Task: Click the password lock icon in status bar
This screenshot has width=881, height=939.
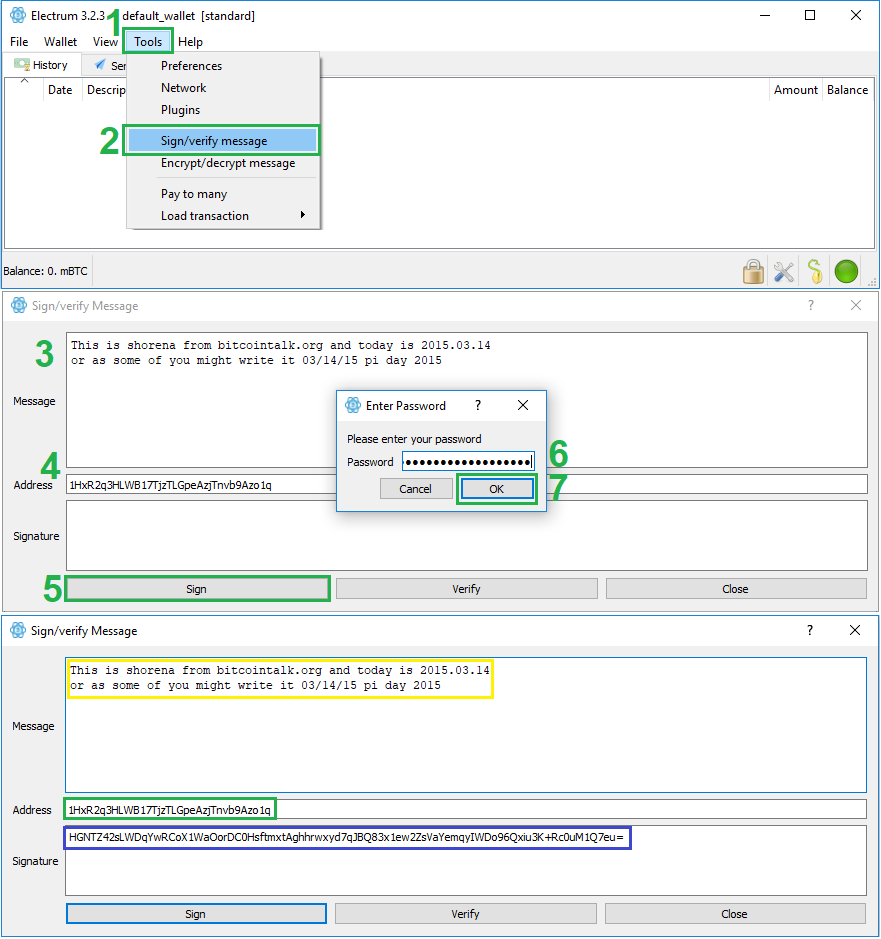Action: [753, 271]
